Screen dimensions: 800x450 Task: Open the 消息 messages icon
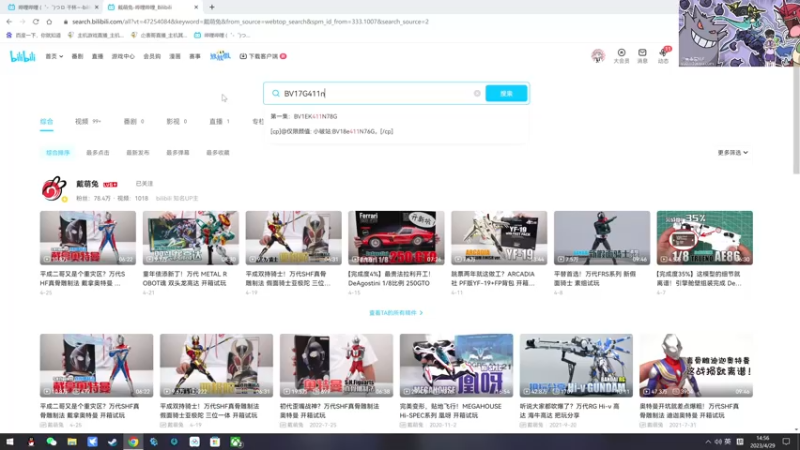[642, 56]
